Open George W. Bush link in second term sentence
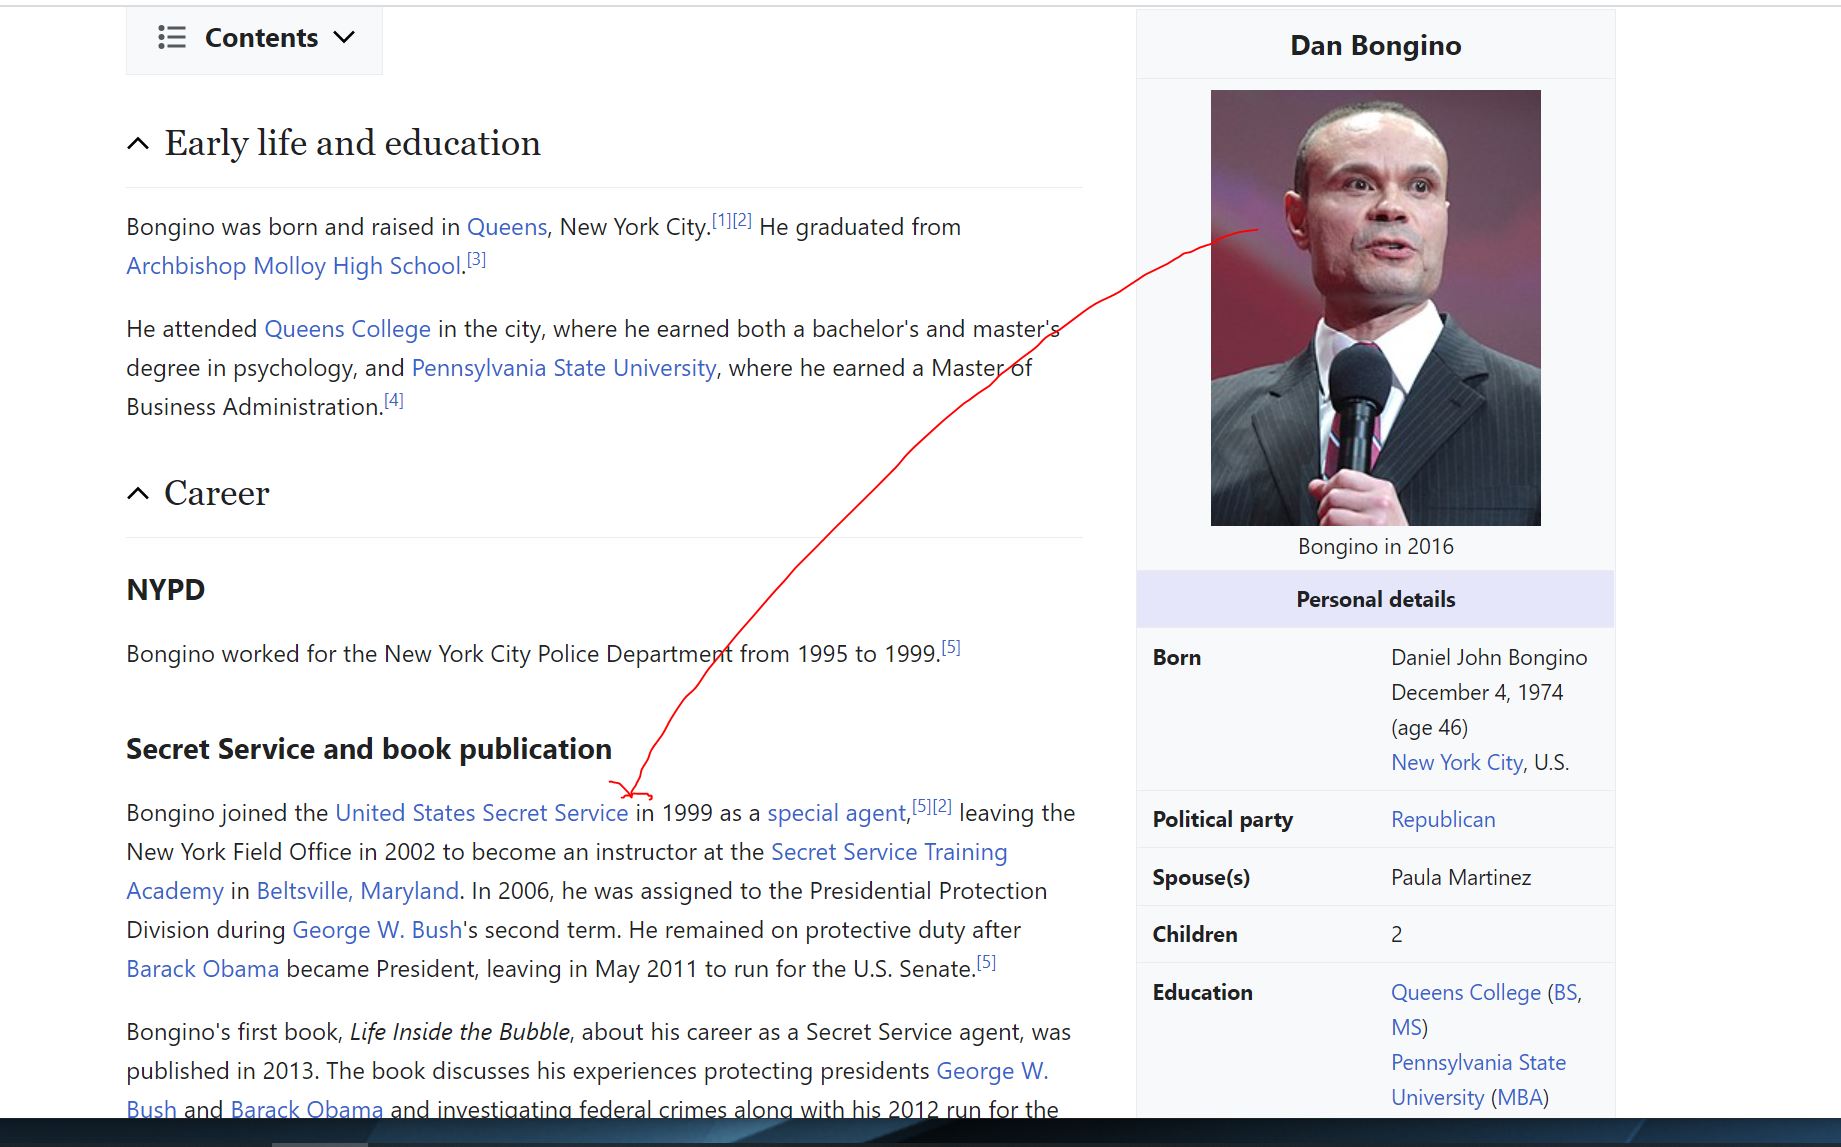Screen dimensions: 1841x1147 pos(377,930)
